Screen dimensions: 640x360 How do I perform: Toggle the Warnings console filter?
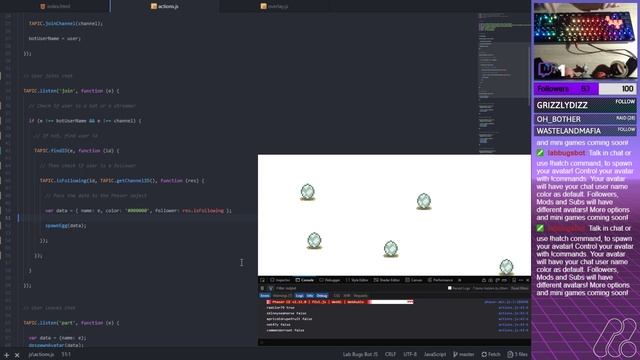[282, 296]
